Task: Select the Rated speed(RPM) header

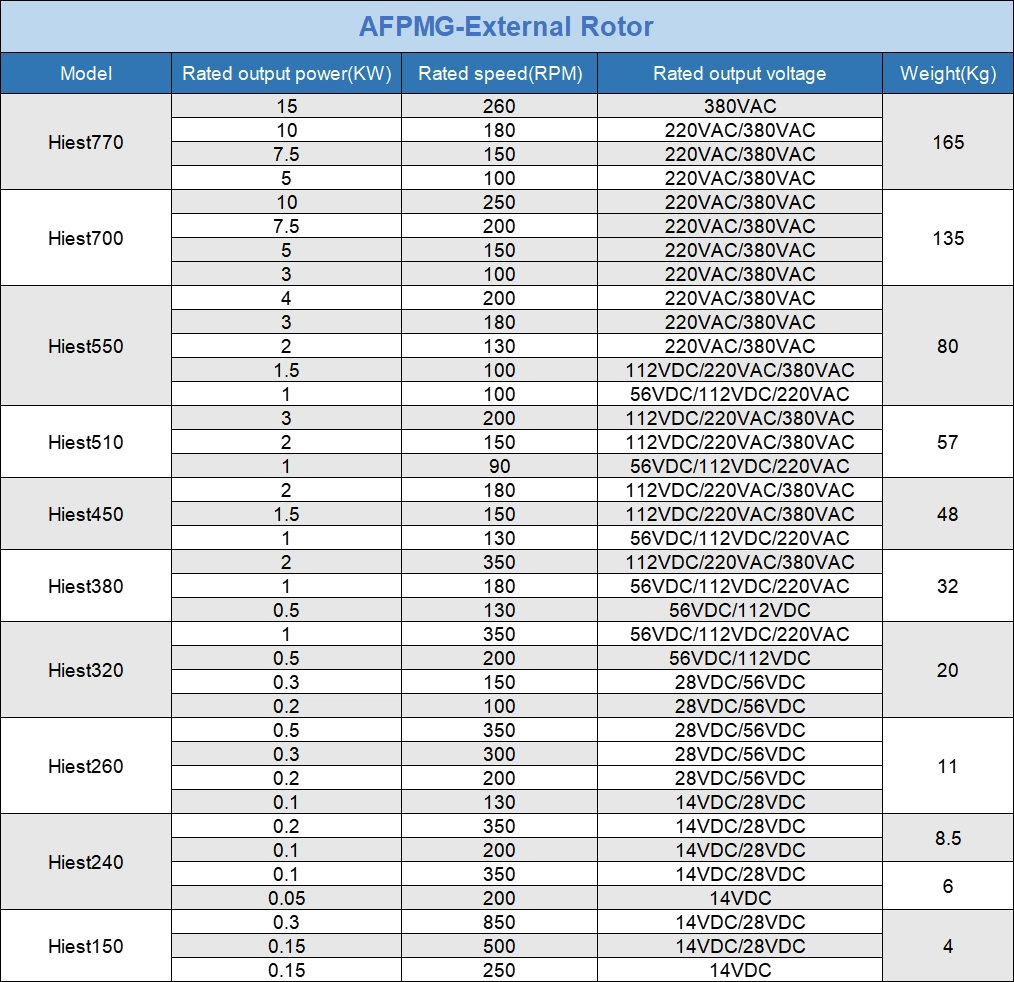Action: pyautogui.click(x=499, y=73)
